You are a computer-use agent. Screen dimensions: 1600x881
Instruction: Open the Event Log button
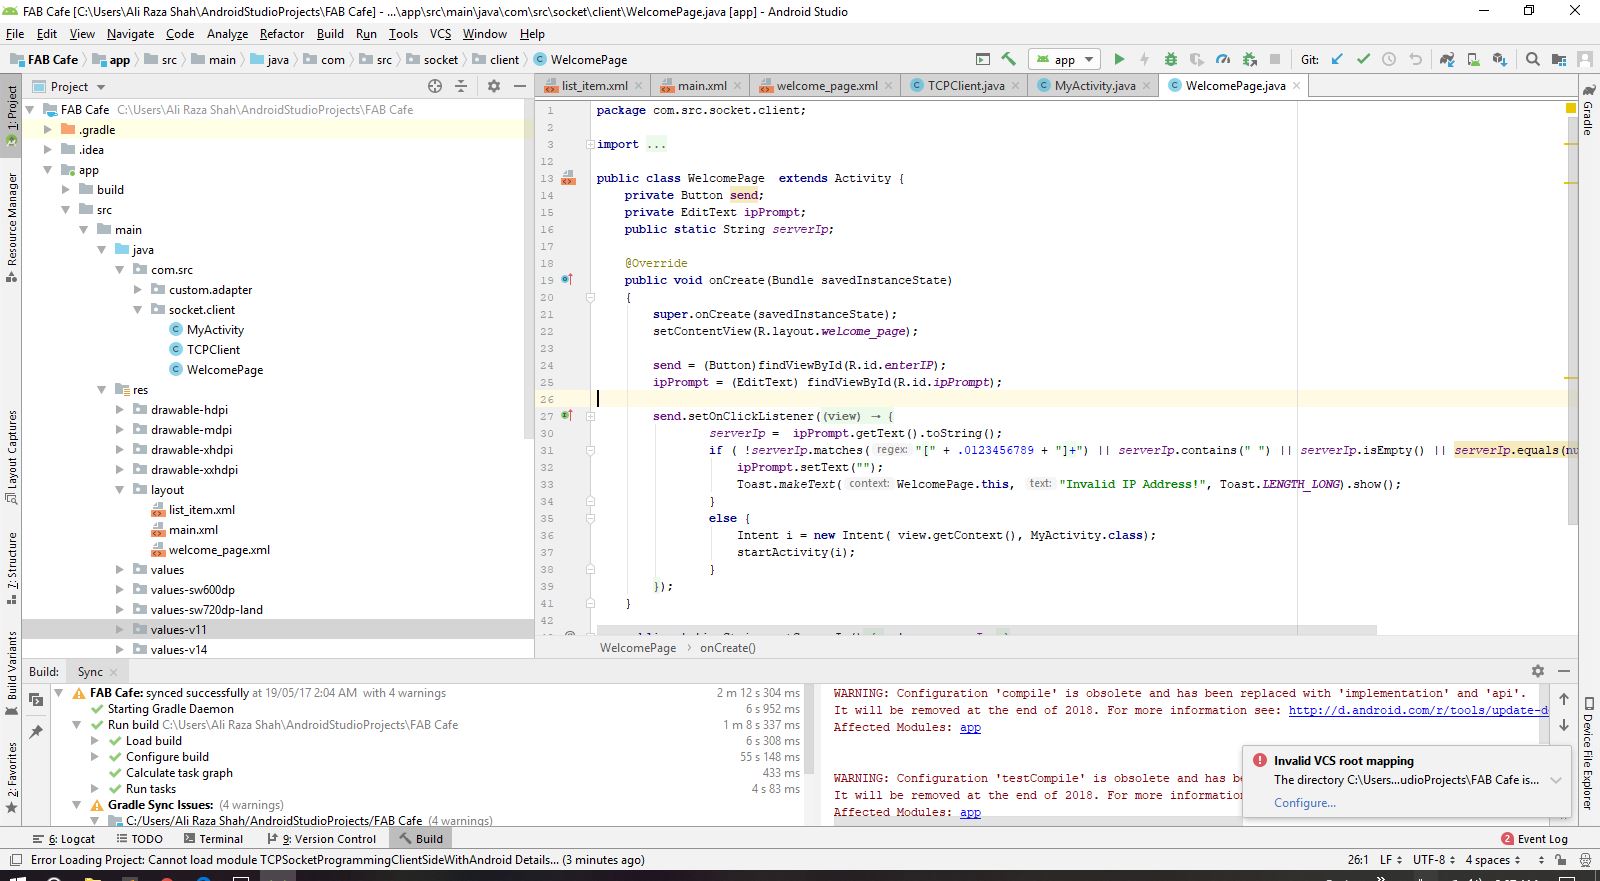(1535, 839)
